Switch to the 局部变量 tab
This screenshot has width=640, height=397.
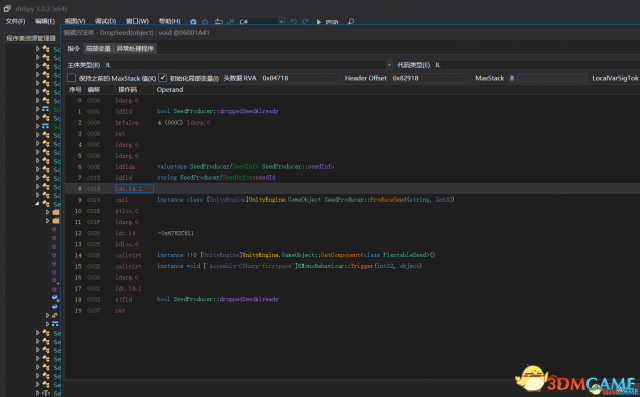pos(98,49)
